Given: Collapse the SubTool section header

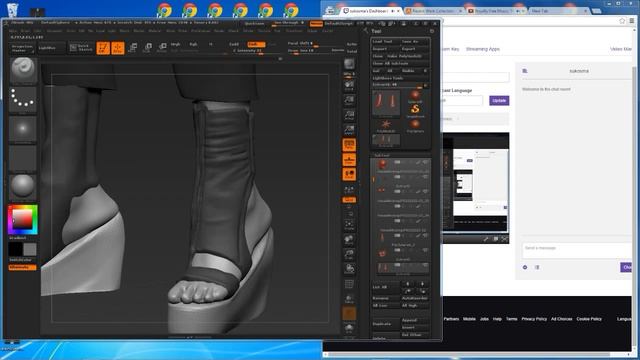Looking at the screenshot, I should [x=382, y=155].
